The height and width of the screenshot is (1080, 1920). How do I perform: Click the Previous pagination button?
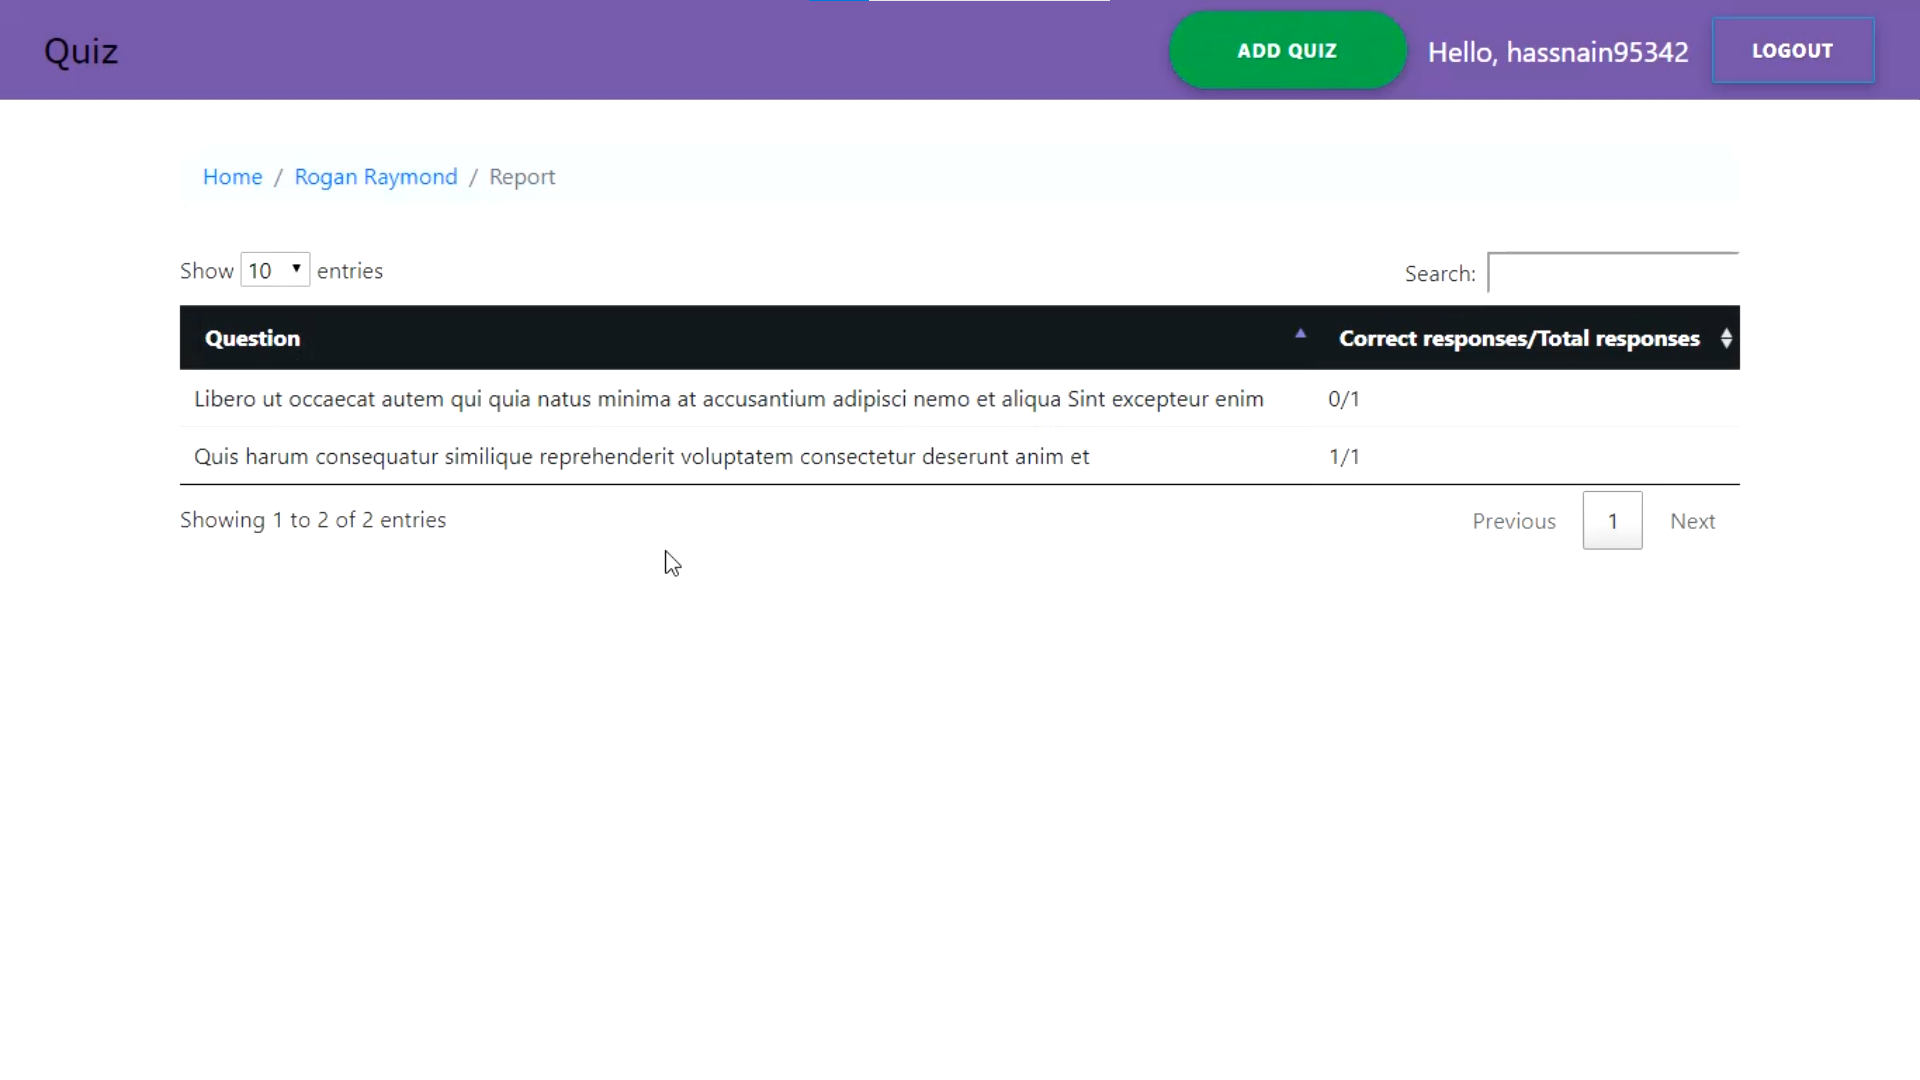coord(1513,521)
